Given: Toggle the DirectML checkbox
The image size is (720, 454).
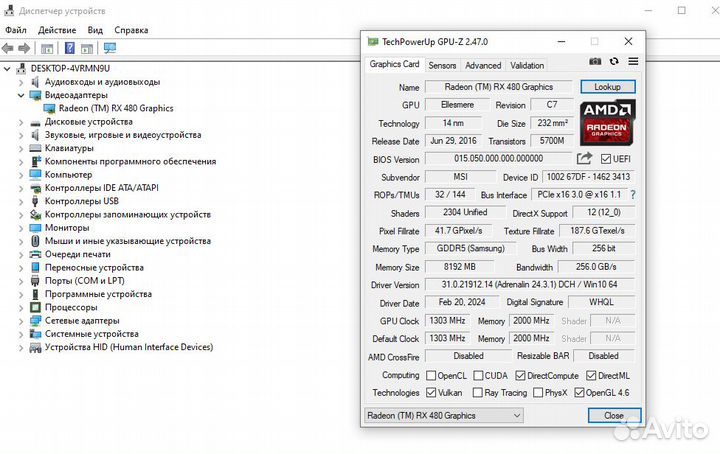Looking at the screenshot, I should coord(591,376).
